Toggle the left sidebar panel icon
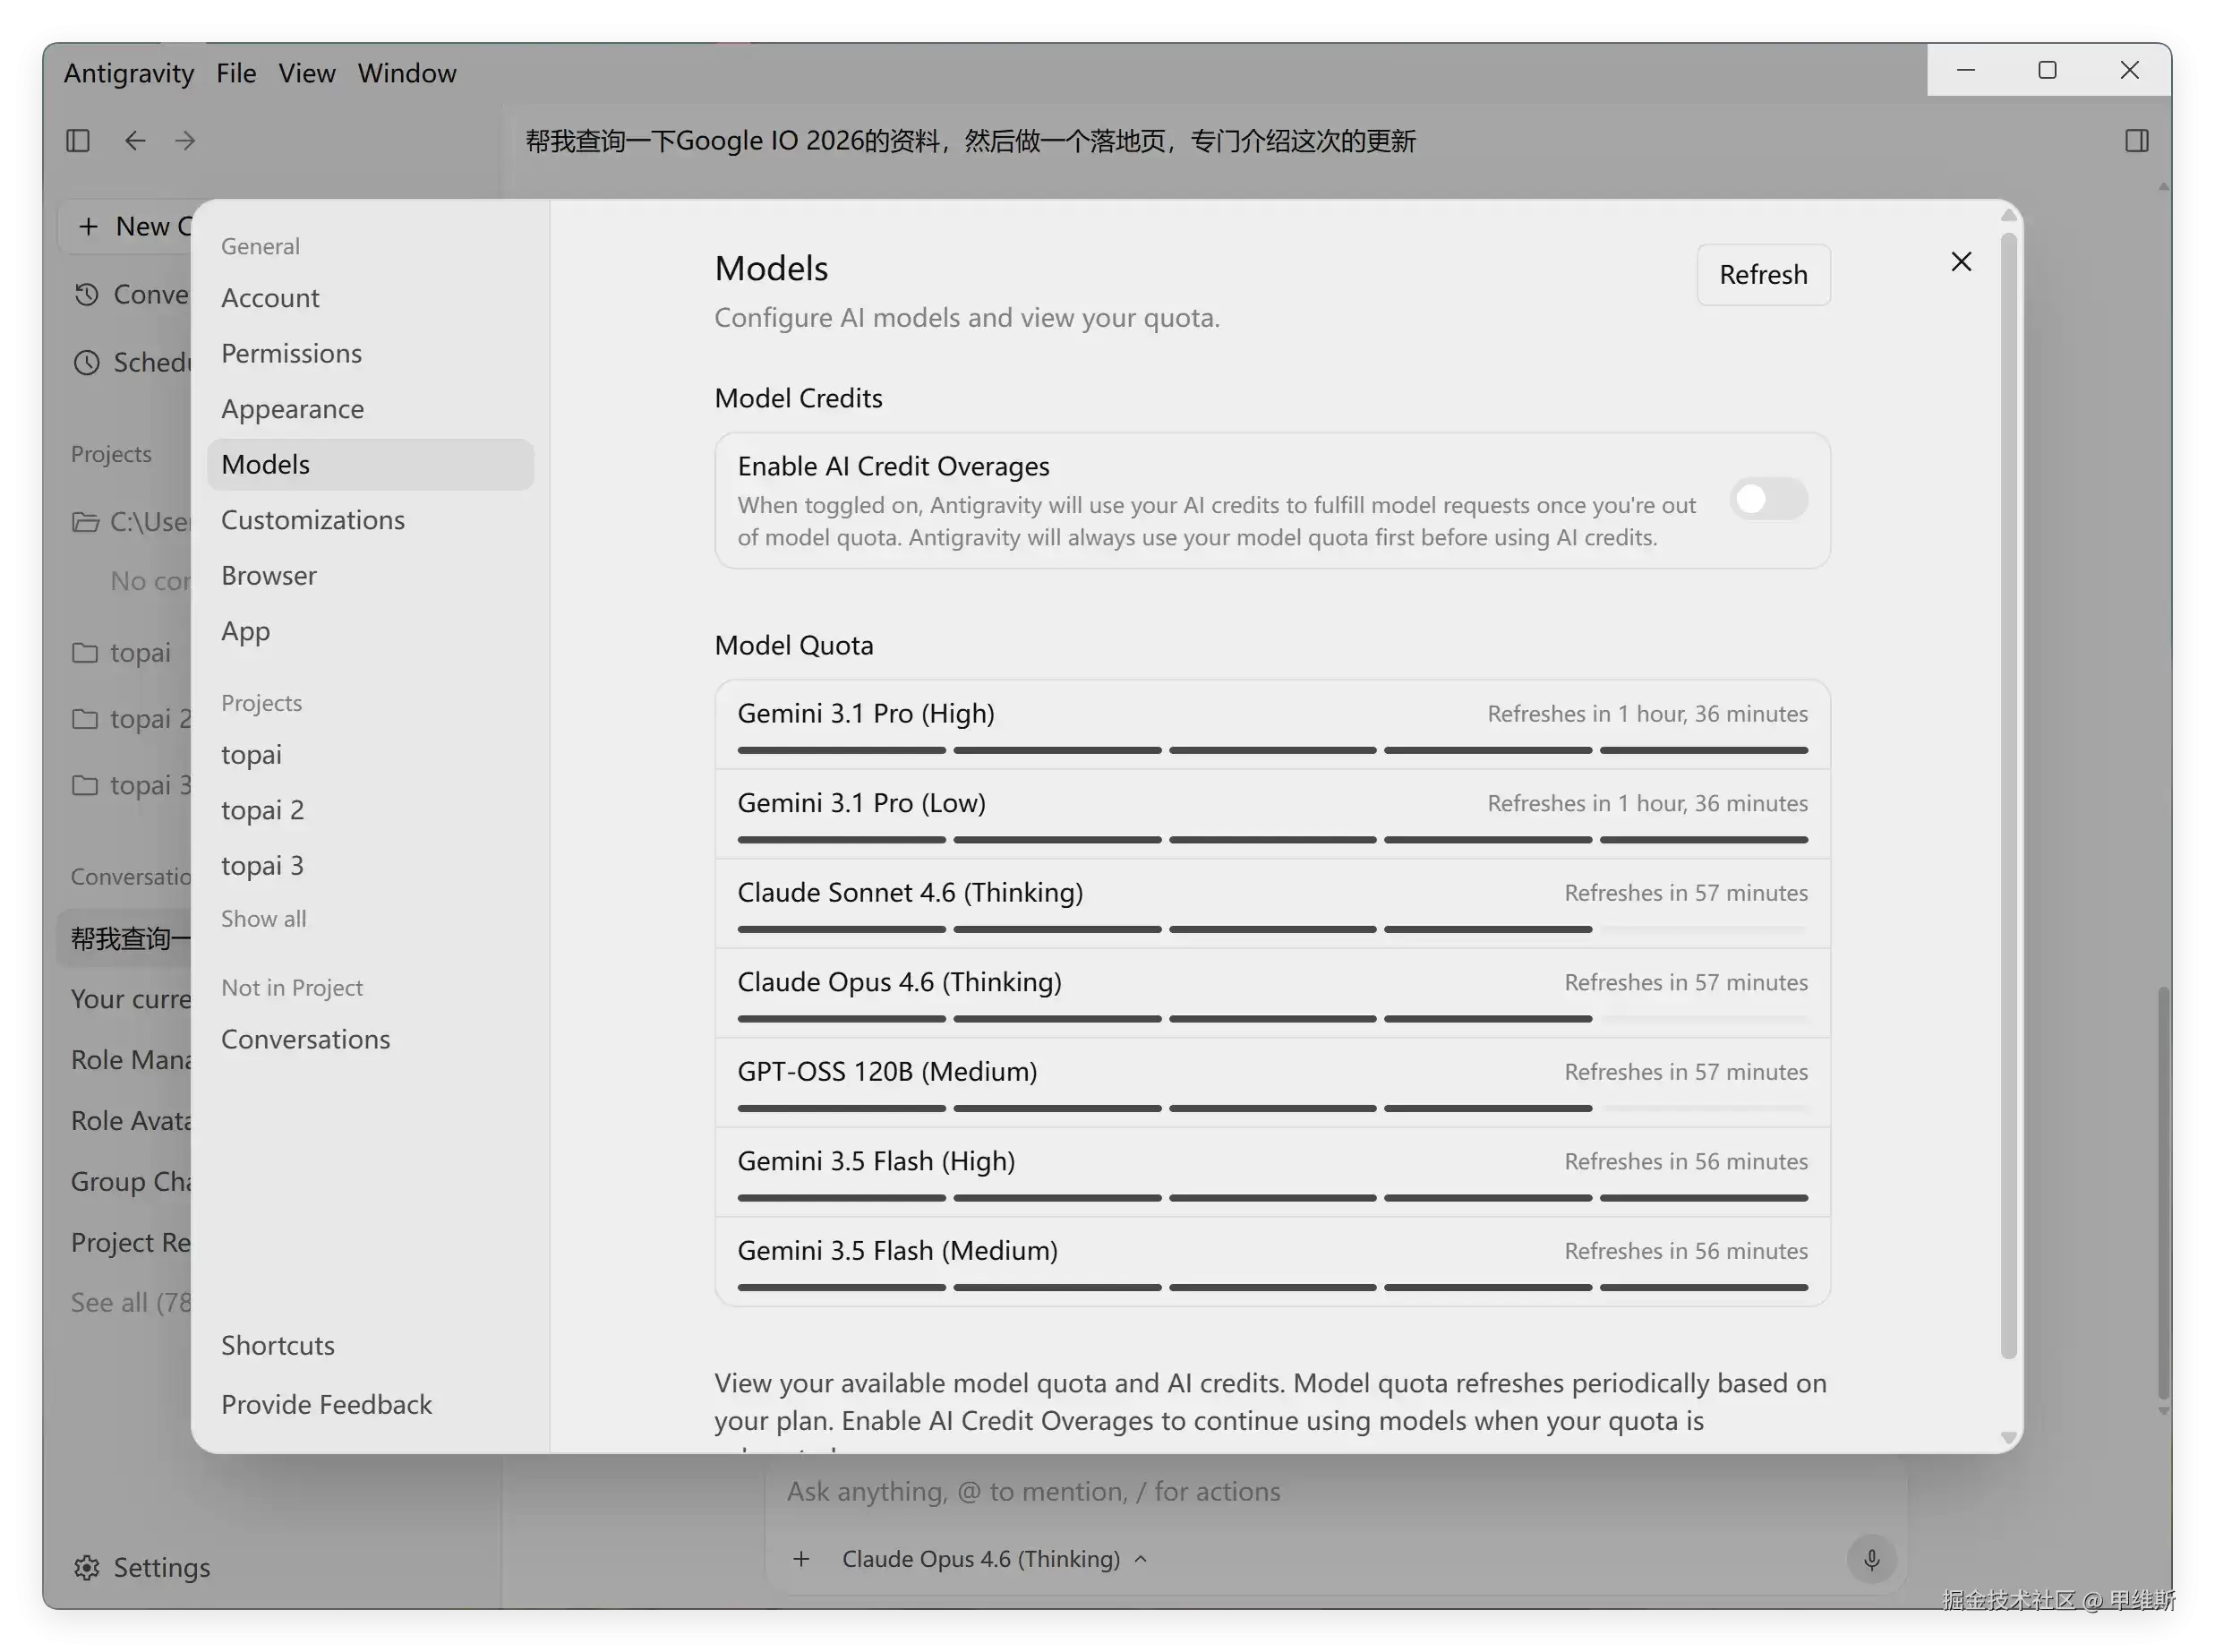This screenshot has width=2215, height=1652. pyautogui.click(x=78, y=141)
